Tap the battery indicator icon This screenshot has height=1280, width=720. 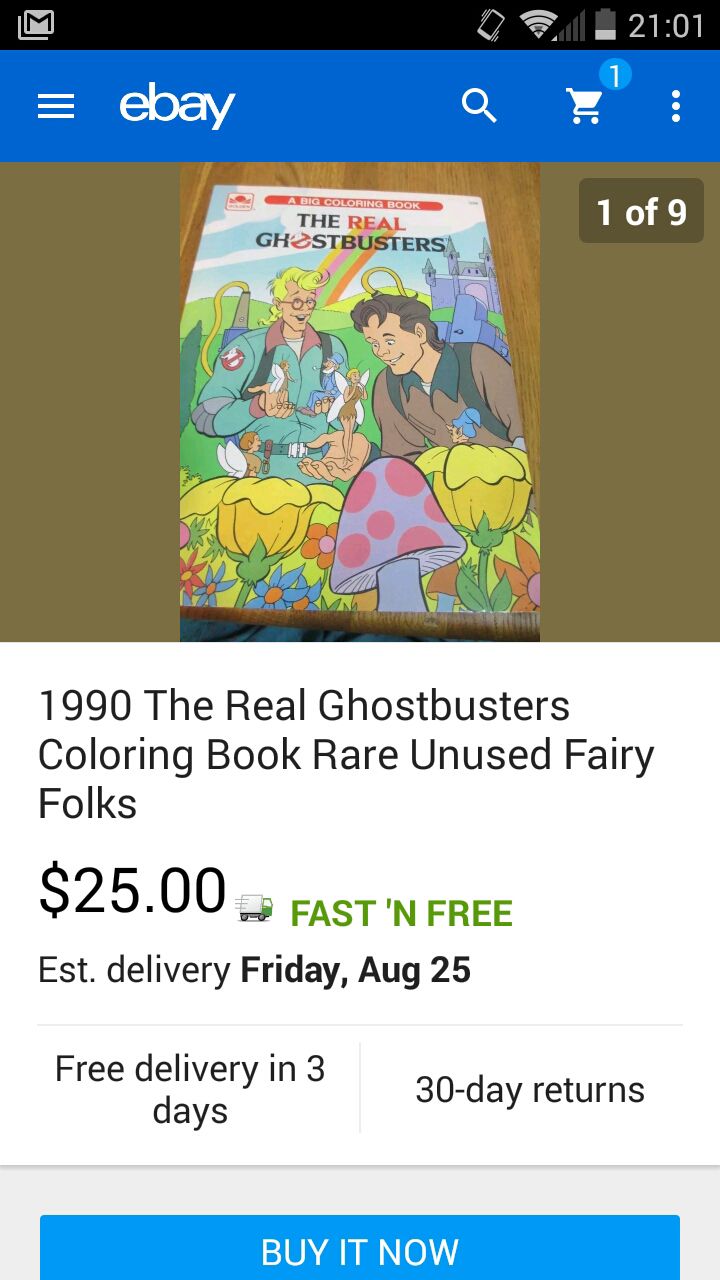click(605, 24)
